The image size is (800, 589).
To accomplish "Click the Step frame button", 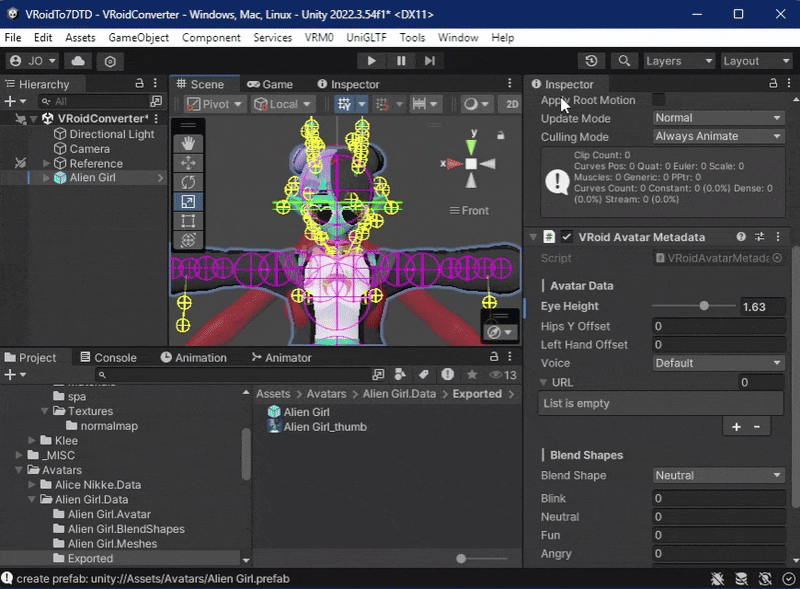I will (430, 61).
